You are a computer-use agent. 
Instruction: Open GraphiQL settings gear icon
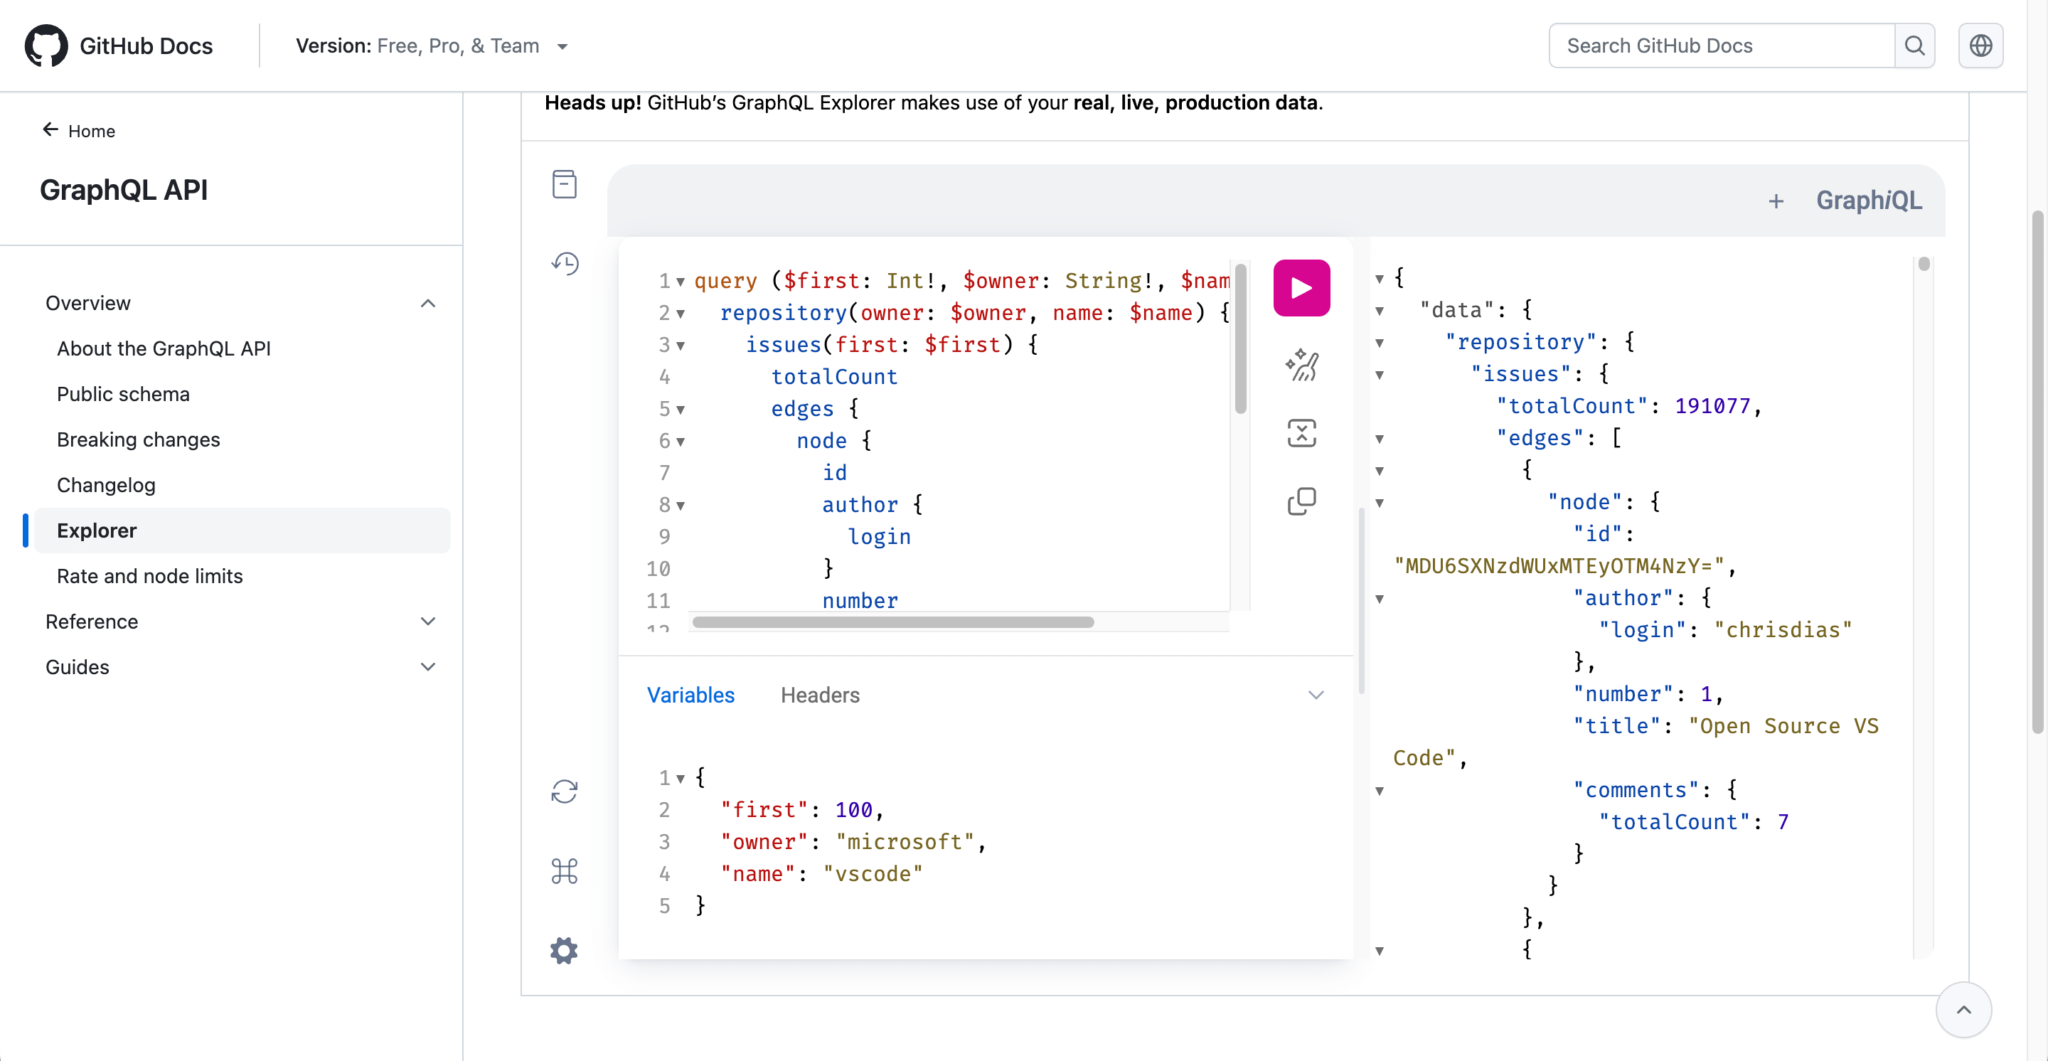[x=564, y=950]
